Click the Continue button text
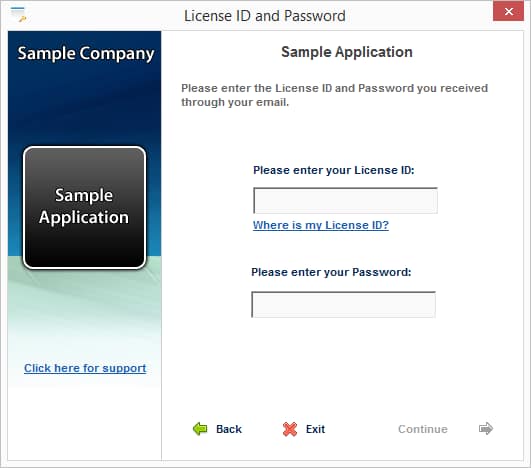This screenshot has width=531, height=468. point(423,429)
